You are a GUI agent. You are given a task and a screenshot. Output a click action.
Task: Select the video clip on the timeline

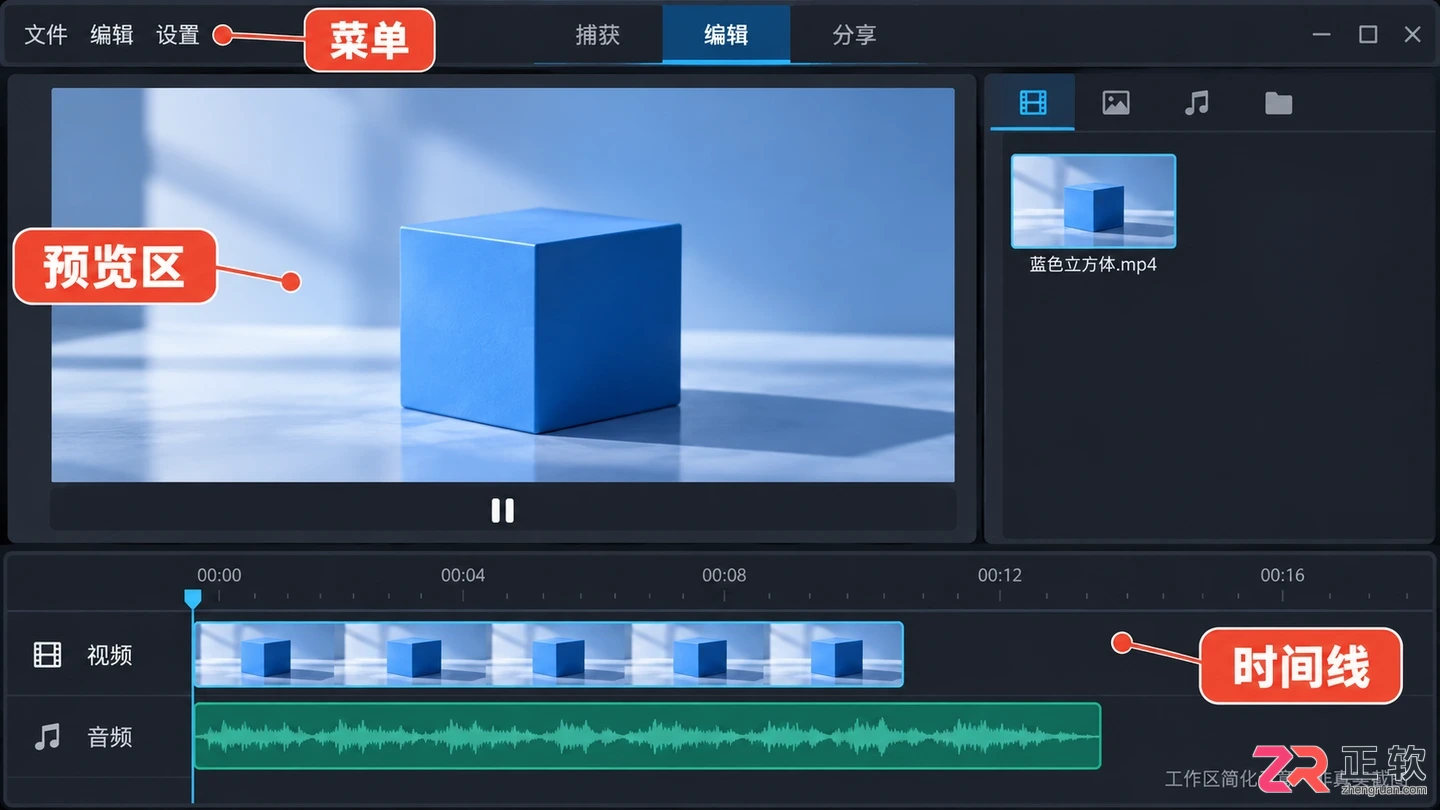click(548, 654)
